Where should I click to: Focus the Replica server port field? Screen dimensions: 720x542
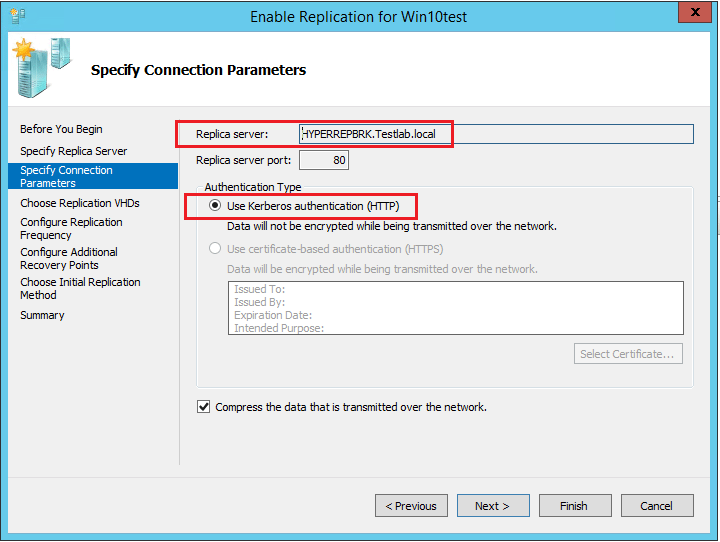(324, 160)
